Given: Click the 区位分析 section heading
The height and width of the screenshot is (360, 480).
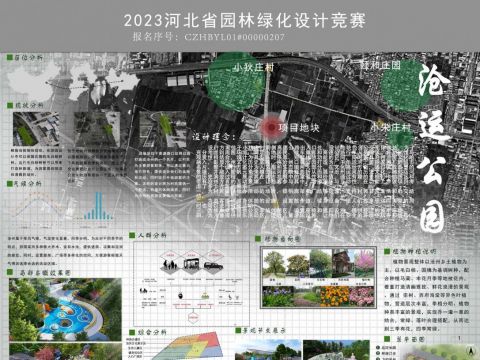Looking at the screenshot, I should (x=28, y=58).
